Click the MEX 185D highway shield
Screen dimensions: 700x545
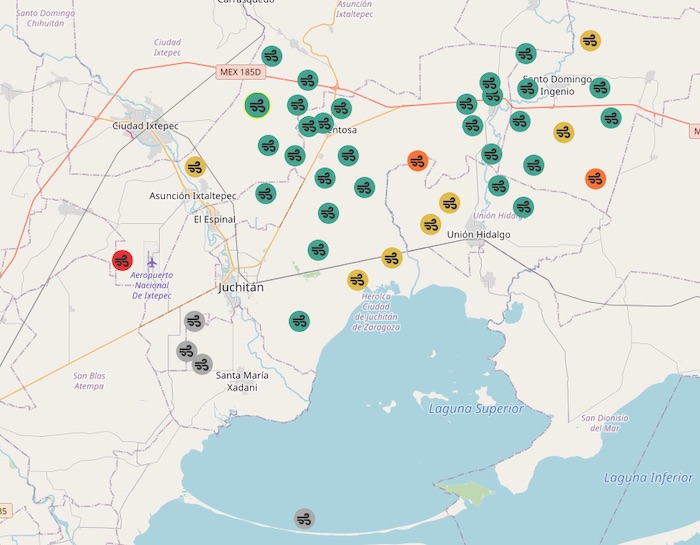[x=239, y=73]
